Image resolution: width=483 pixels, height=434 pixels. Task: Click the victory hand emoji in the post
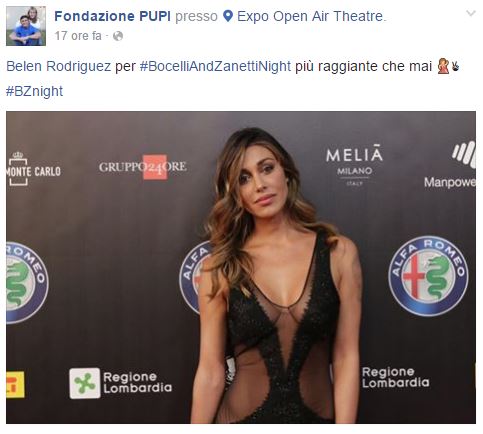pyautogui.click(x=455, y=66)
